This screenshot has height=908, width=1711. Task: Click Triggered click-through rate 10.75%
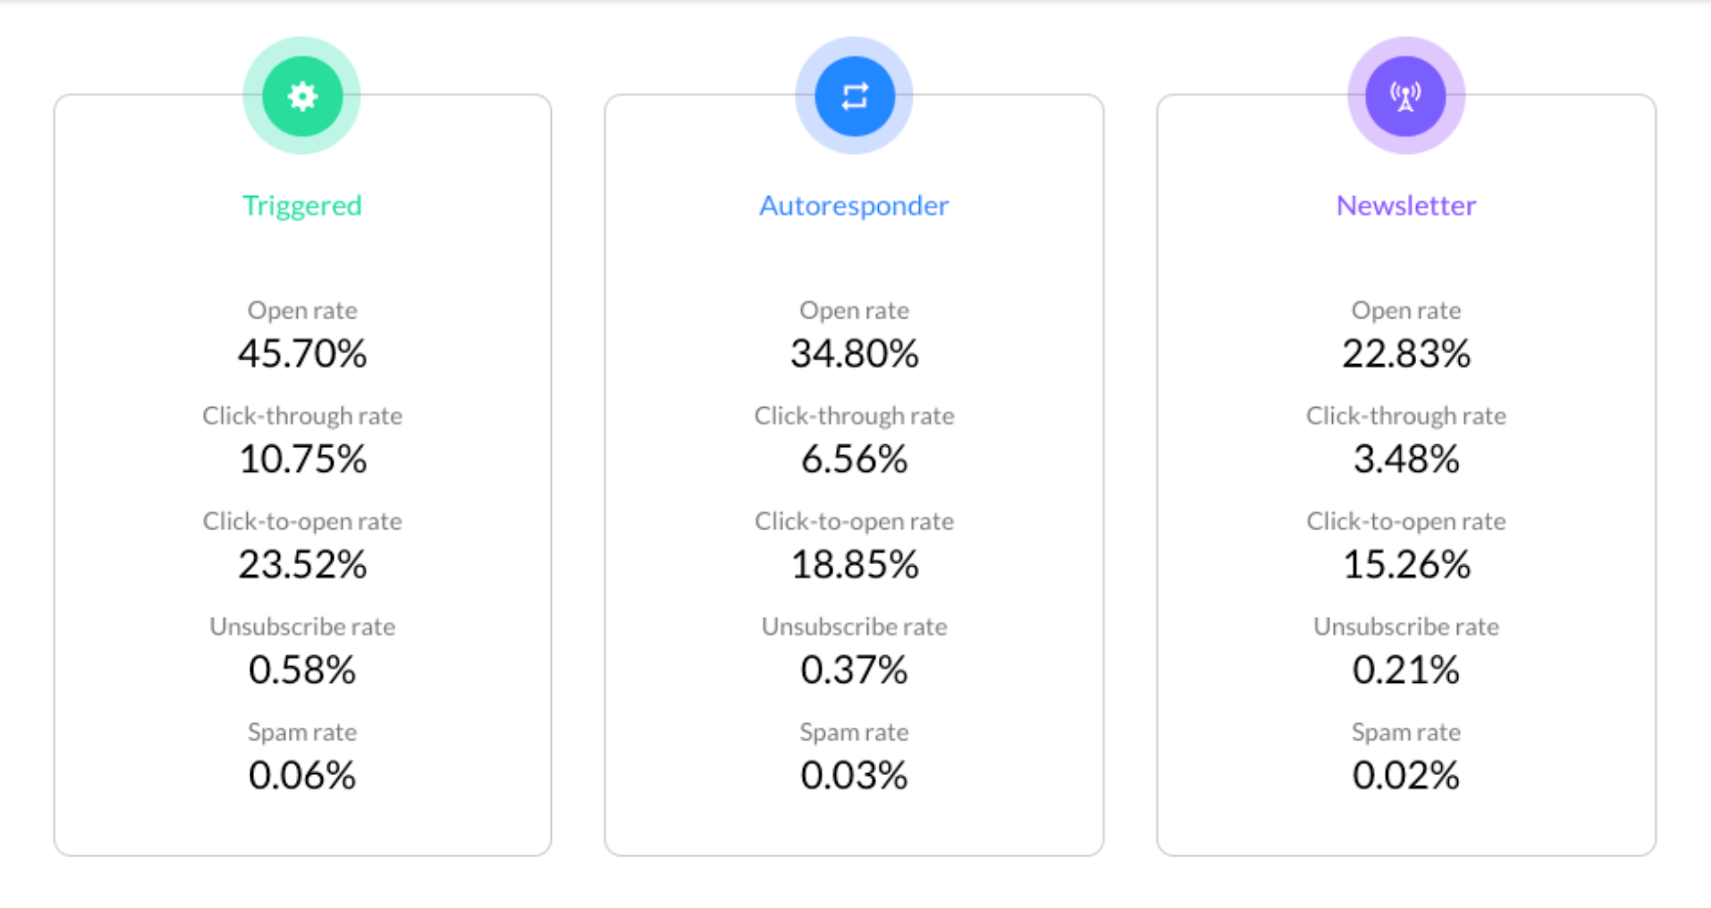click(x=302, y=460)
